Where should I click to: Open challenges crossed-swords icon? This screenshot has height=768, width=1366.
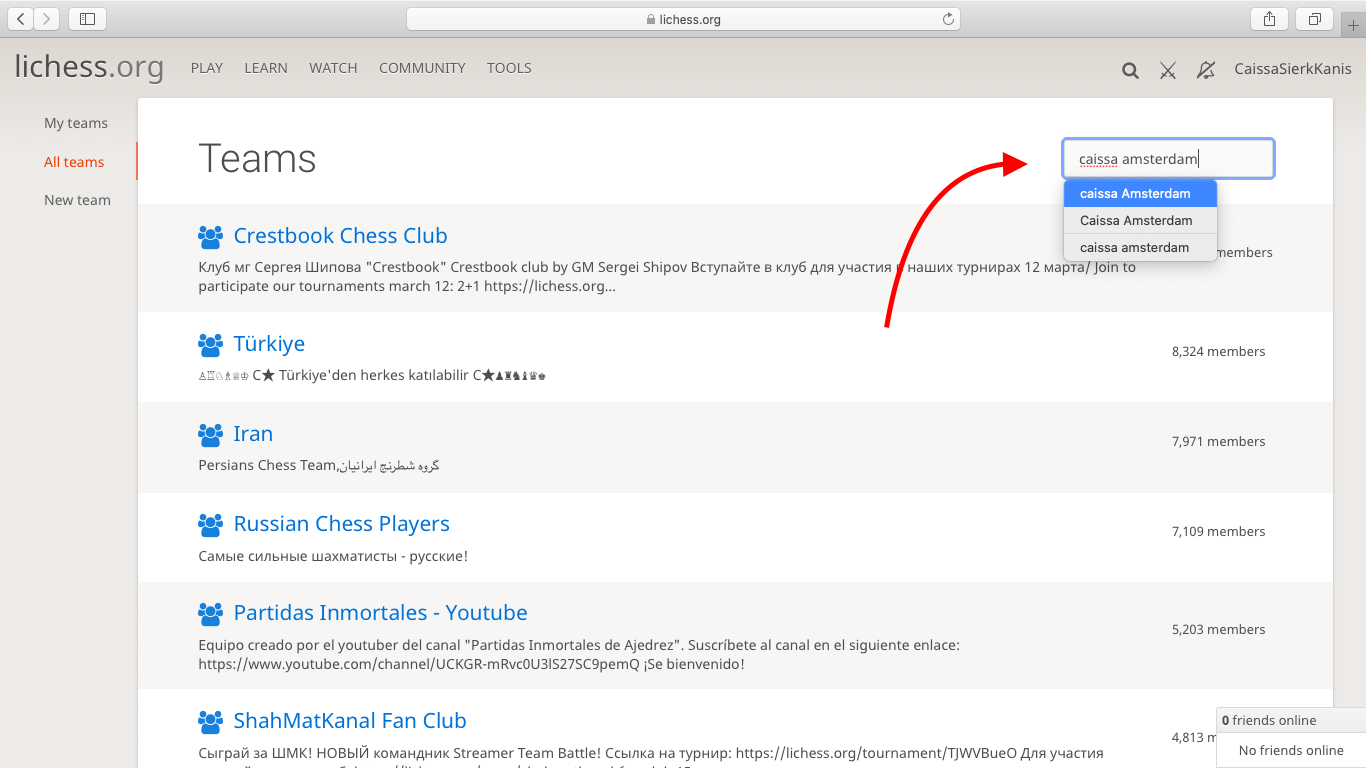(x=1167, y=70)
